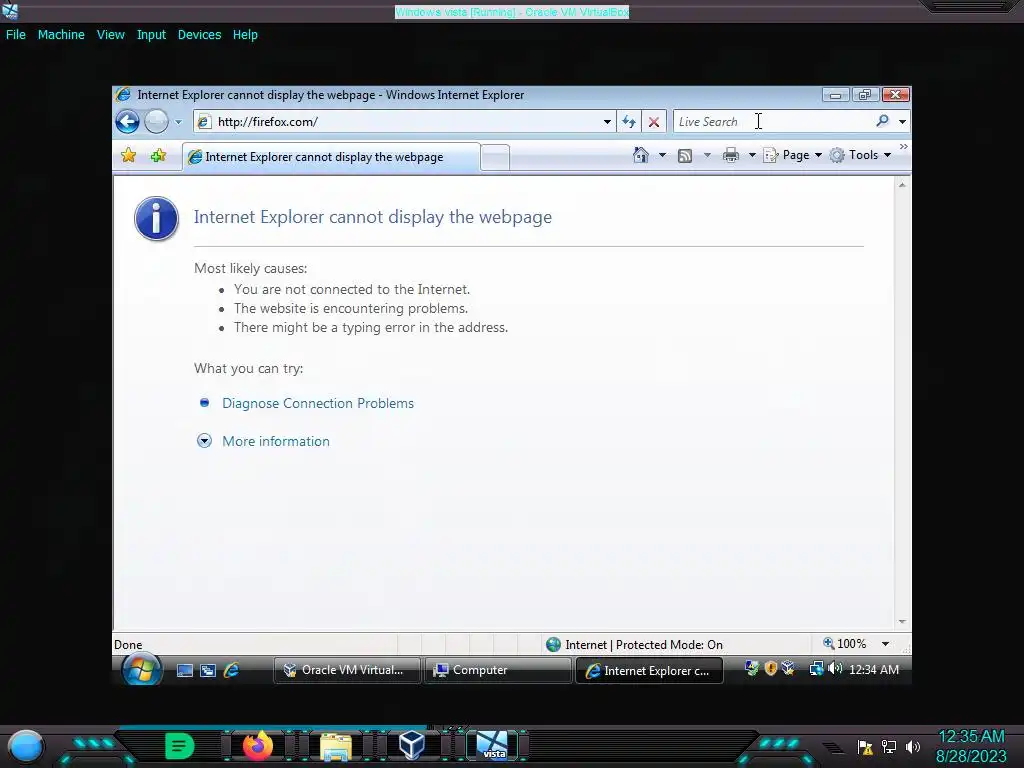Click the Vista Start orb
The height and width of the screenshot is (768, 1024).
coord(142,669)
